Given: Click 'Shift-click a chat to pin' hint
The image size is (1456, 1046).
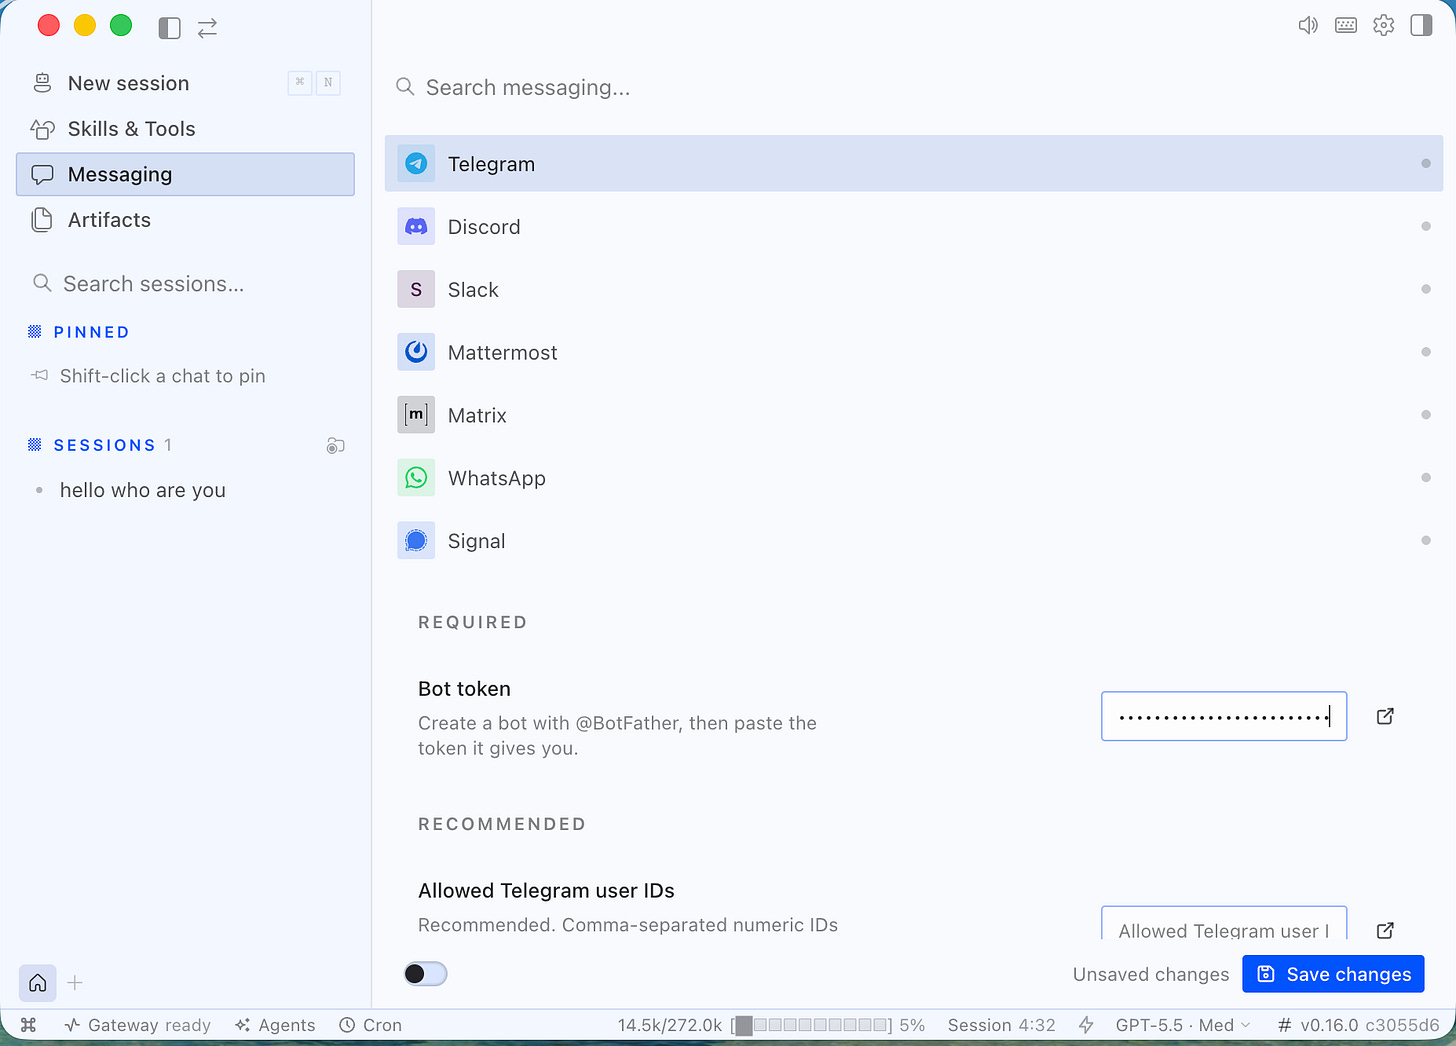Looking at the screenshot, I should coord(163,376).
